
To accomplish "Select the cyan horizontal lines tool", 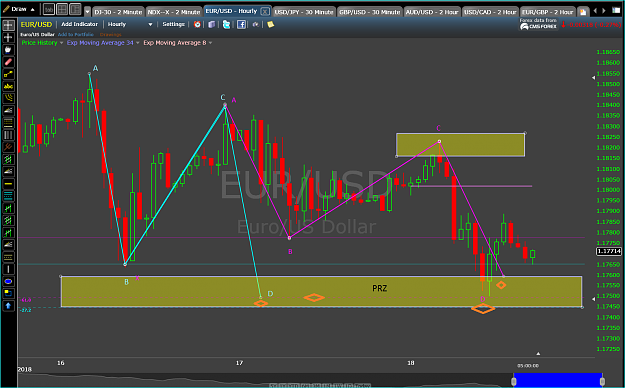I will pyautogui.click(x=8, y=196).
